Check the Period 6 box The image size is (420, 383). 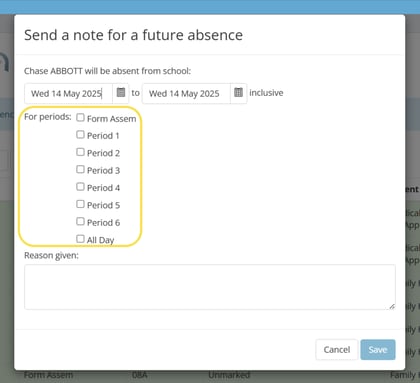point(80,221)
